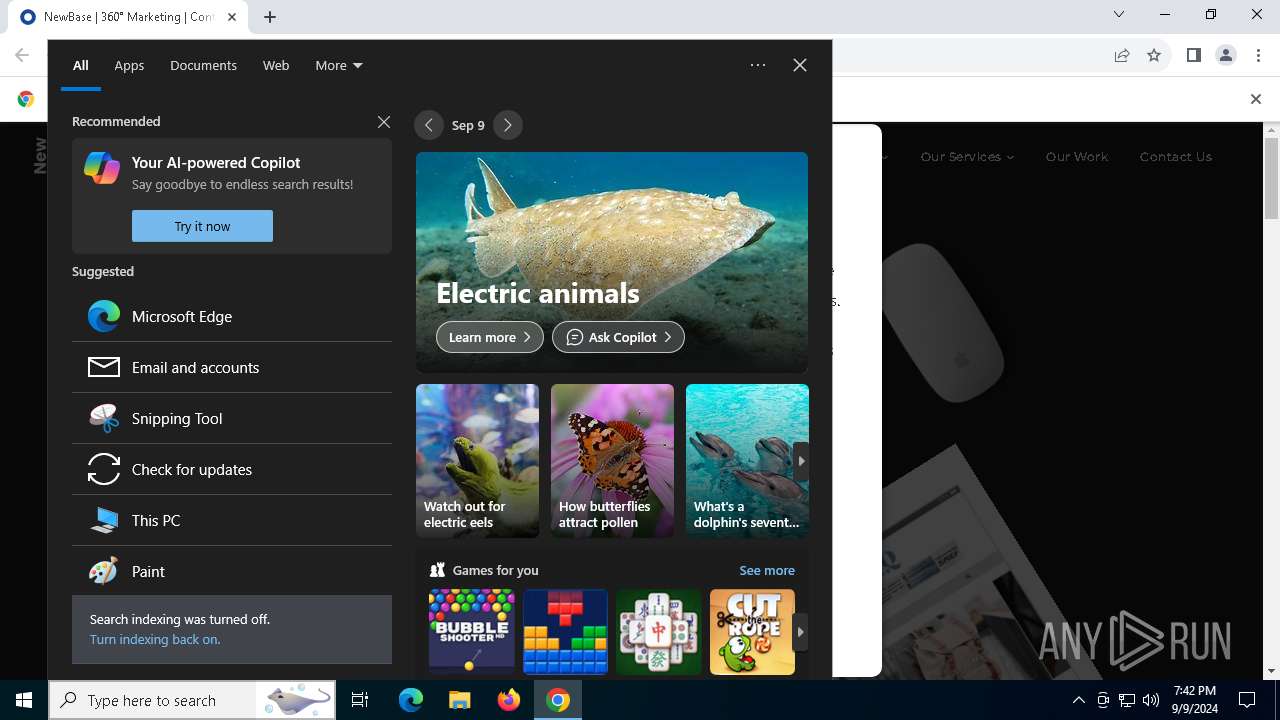Switch to the All search tab
The height and width of the screenshot is (720, 1280).
click(81, 65)
